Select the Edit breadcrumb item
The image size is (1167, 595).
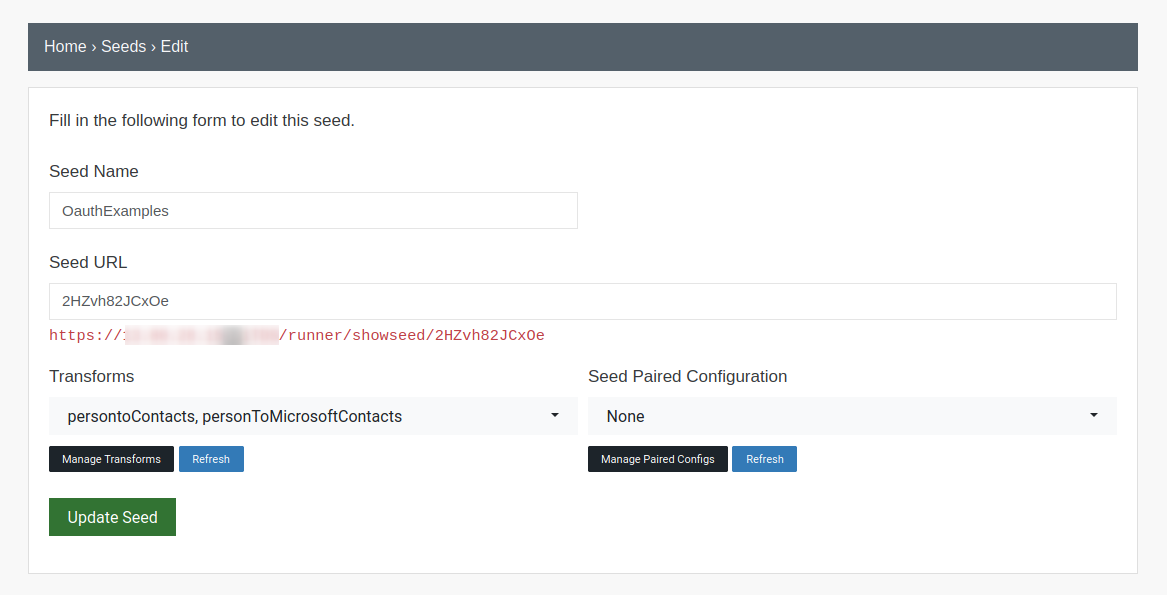click(174, 46)
